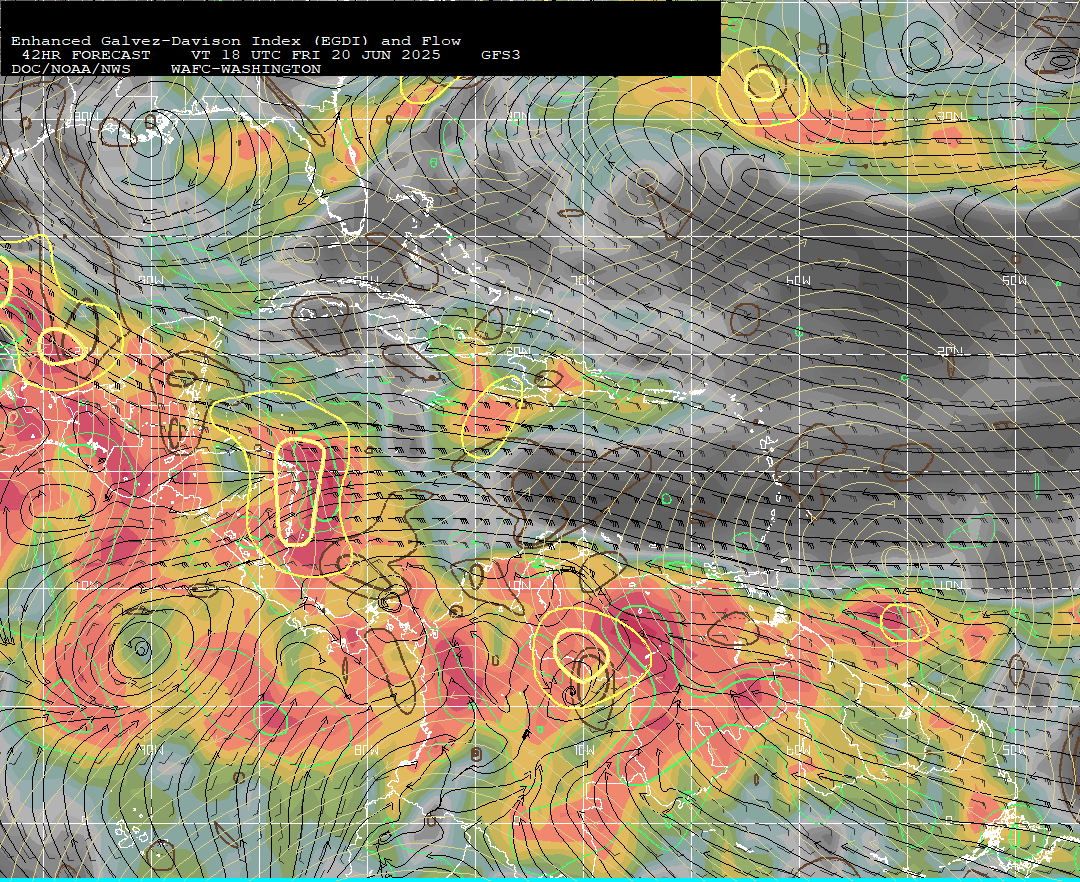Click the '42HR FORECAST' header text

(85, 55)
